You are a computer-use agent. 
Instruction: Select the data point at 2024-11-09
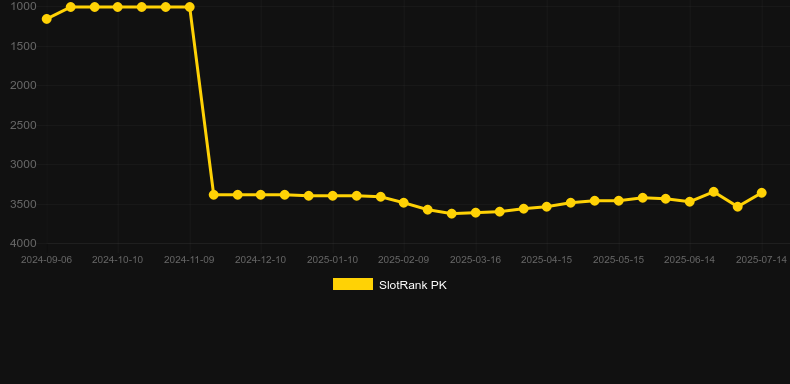(190, 7)
